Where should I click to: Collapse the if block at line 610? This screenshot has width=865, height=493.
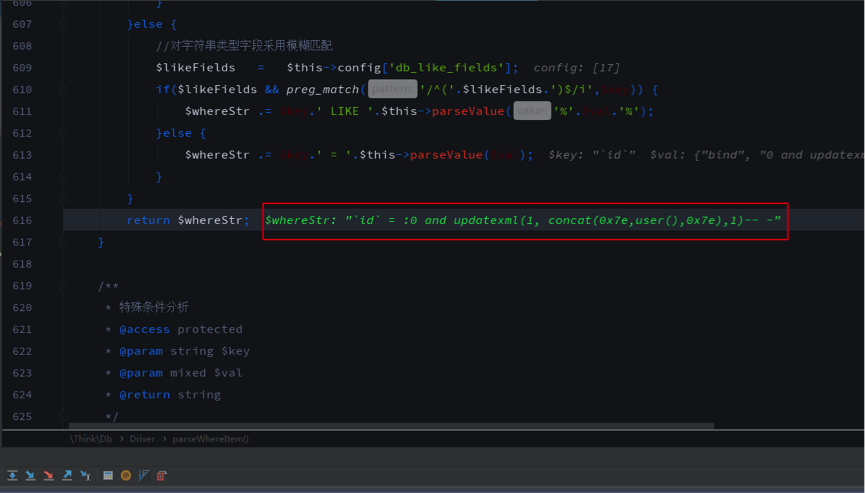coord(64,90)
